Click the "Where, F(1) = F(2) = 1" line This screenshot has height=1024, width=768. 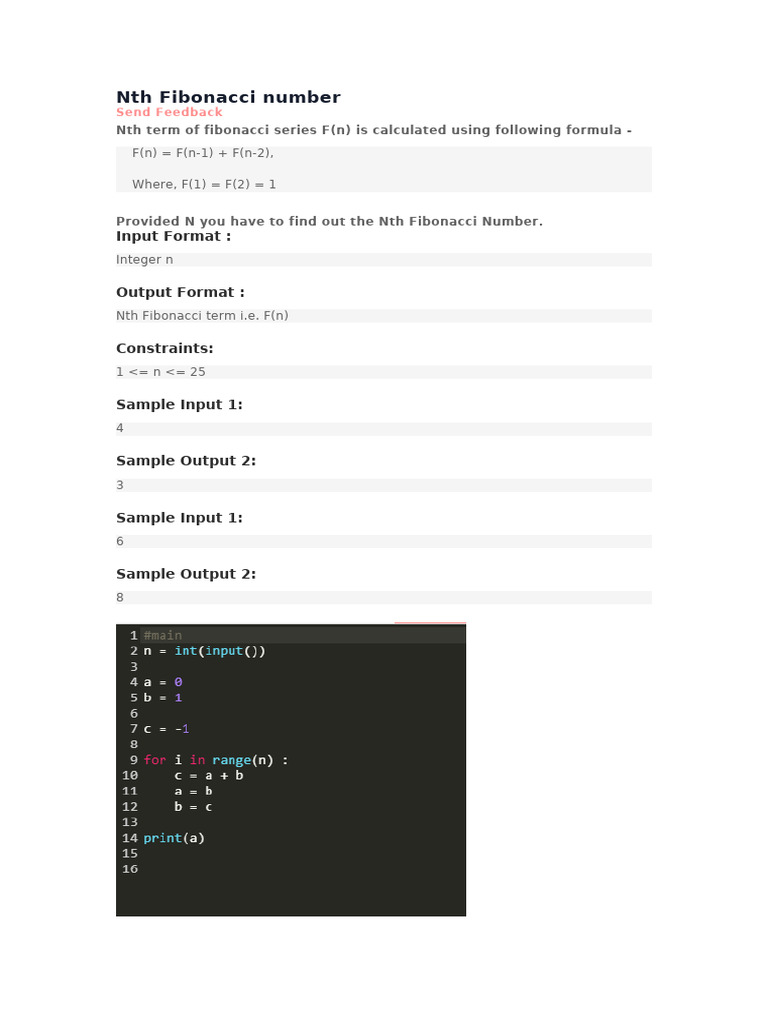click(x=204, y=184)
